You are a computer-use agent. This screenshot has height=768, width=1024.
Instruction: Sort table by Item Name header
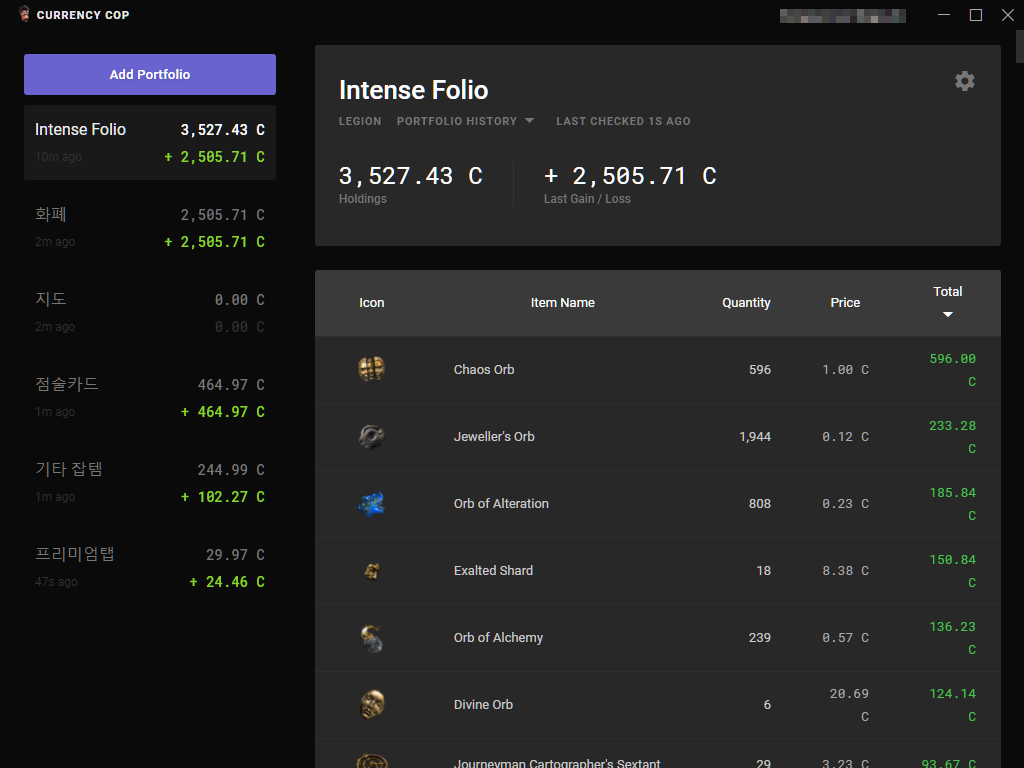(562, 302)
